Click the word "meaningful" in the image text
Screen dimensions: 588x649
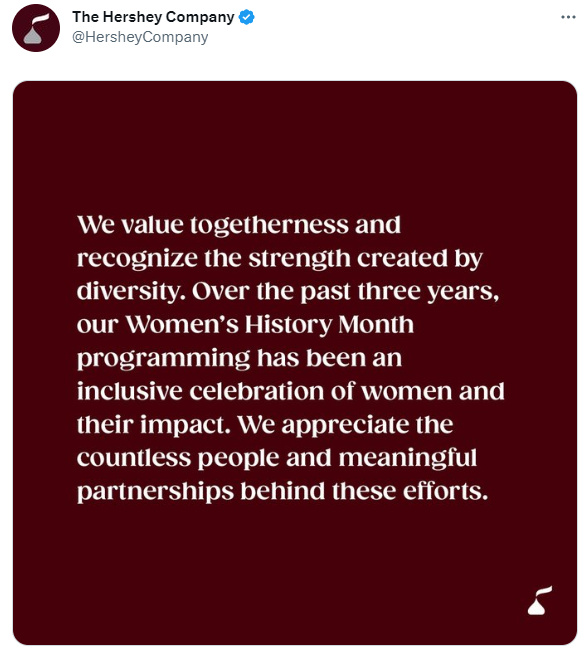tap(408, 458)
